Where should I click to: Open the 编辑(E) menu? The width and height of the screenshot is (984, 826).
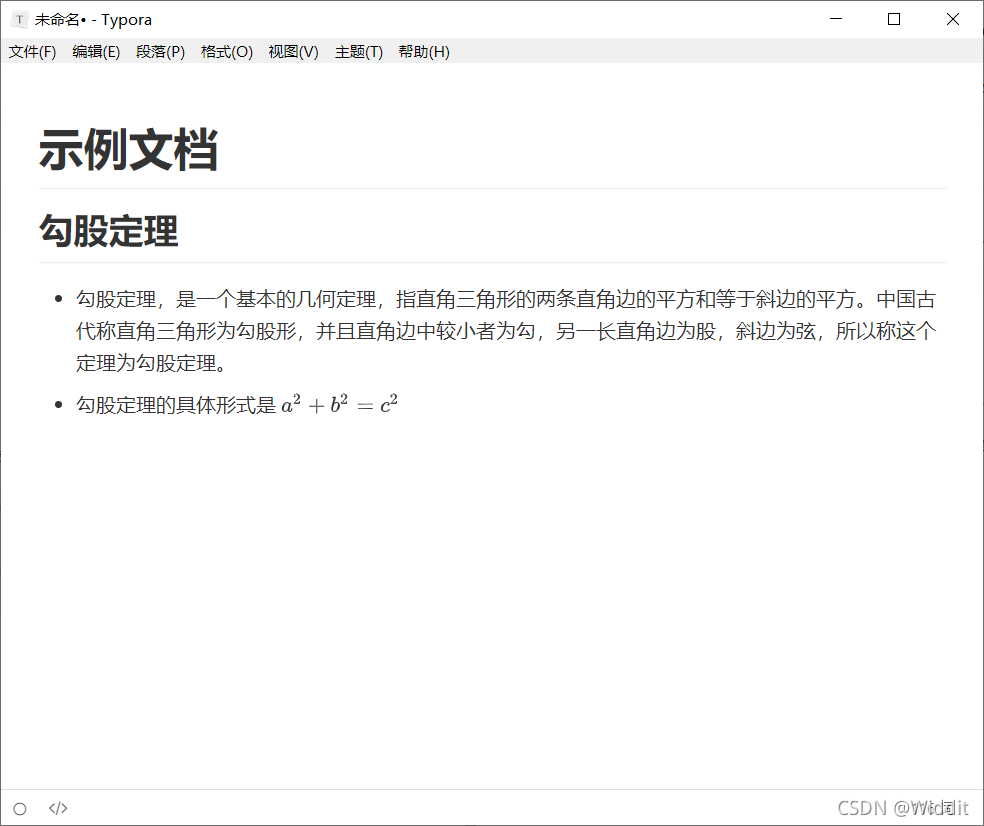[96, 52]
